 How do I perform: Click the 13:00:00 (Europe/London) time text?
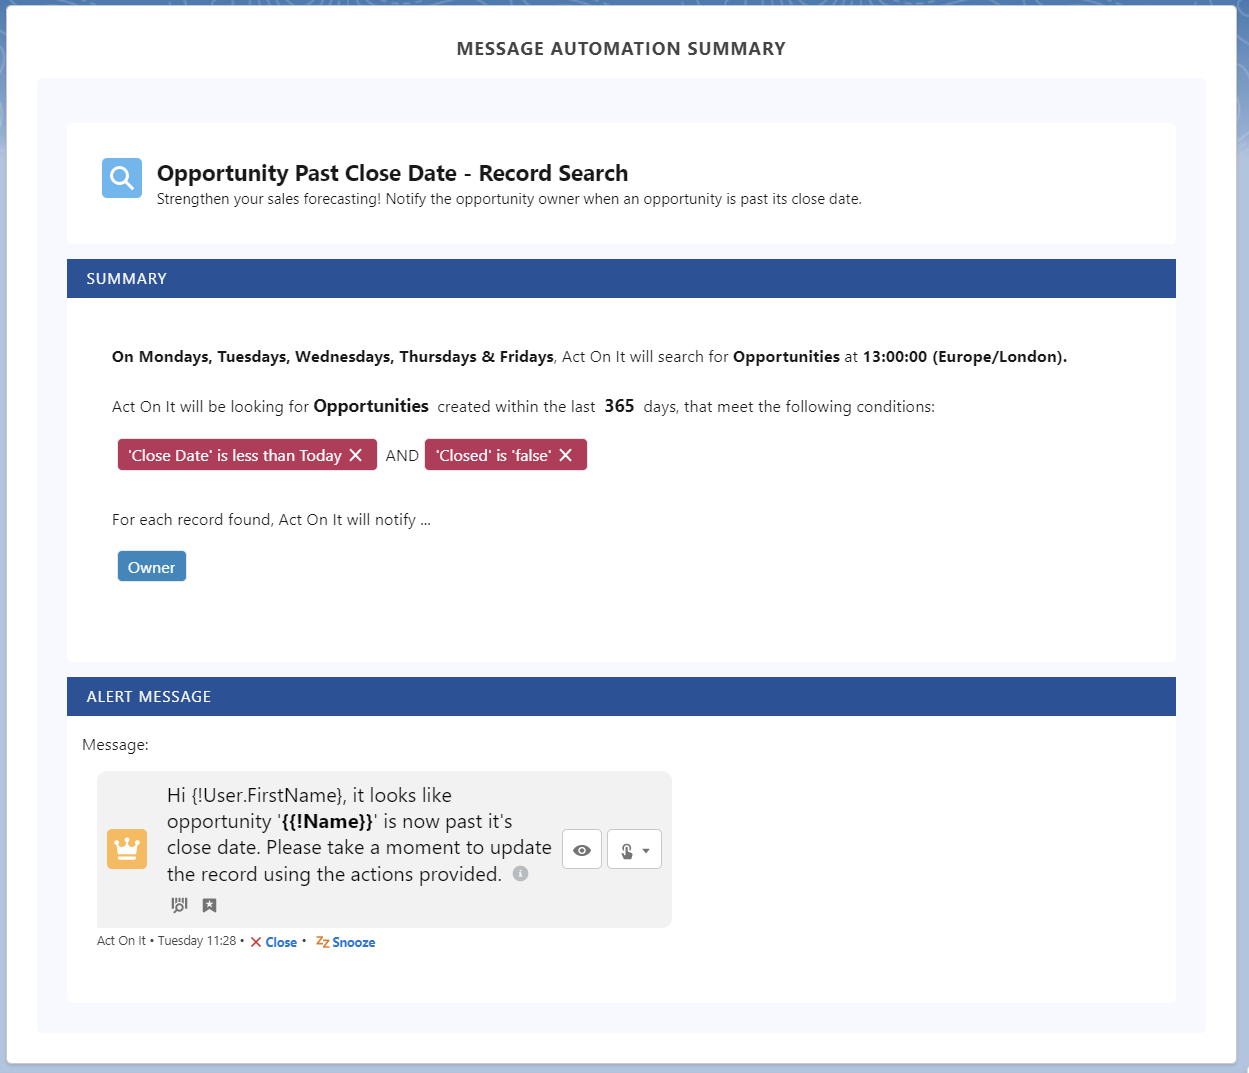pos(965,356)
